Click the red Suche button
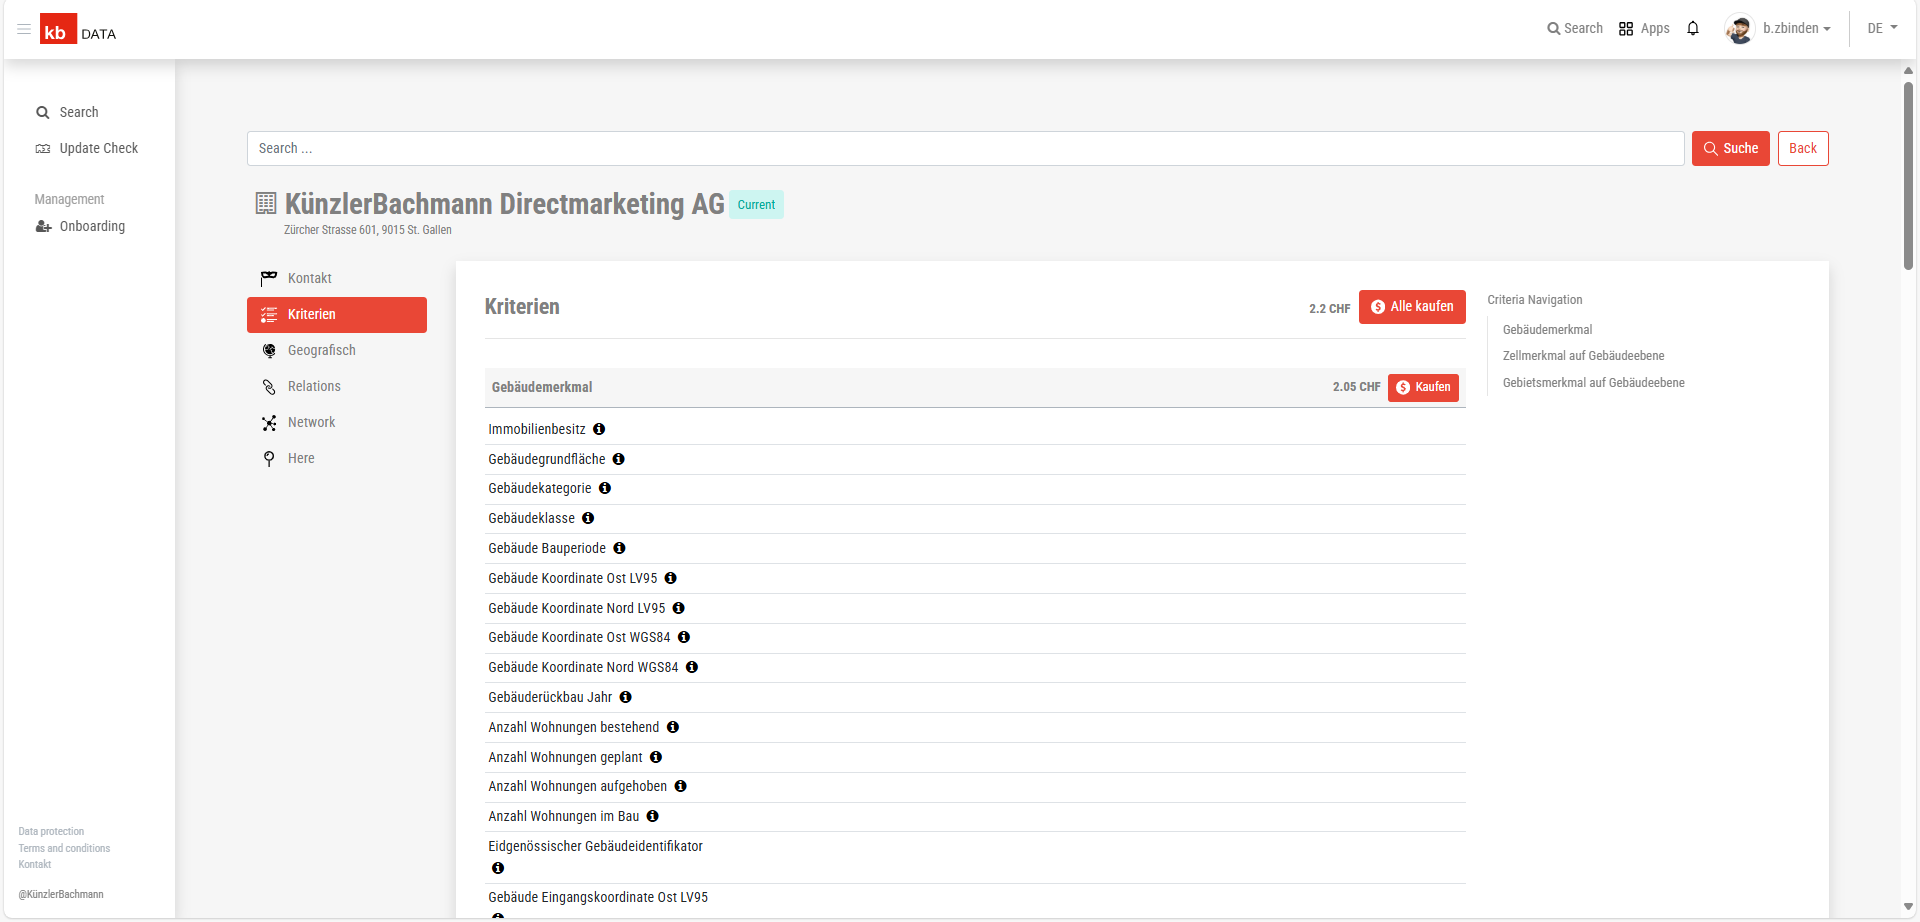Image resolution: width=1920 pixels, height=922 pixels. coord(1731,148)
